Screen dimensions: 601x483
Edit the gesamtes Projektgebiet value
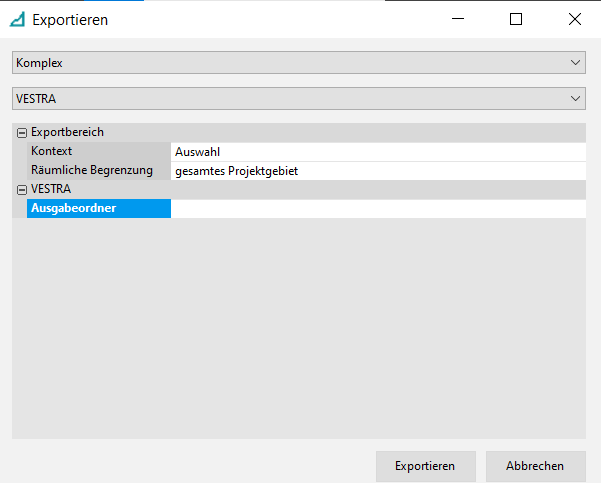[x=378, y=171]
